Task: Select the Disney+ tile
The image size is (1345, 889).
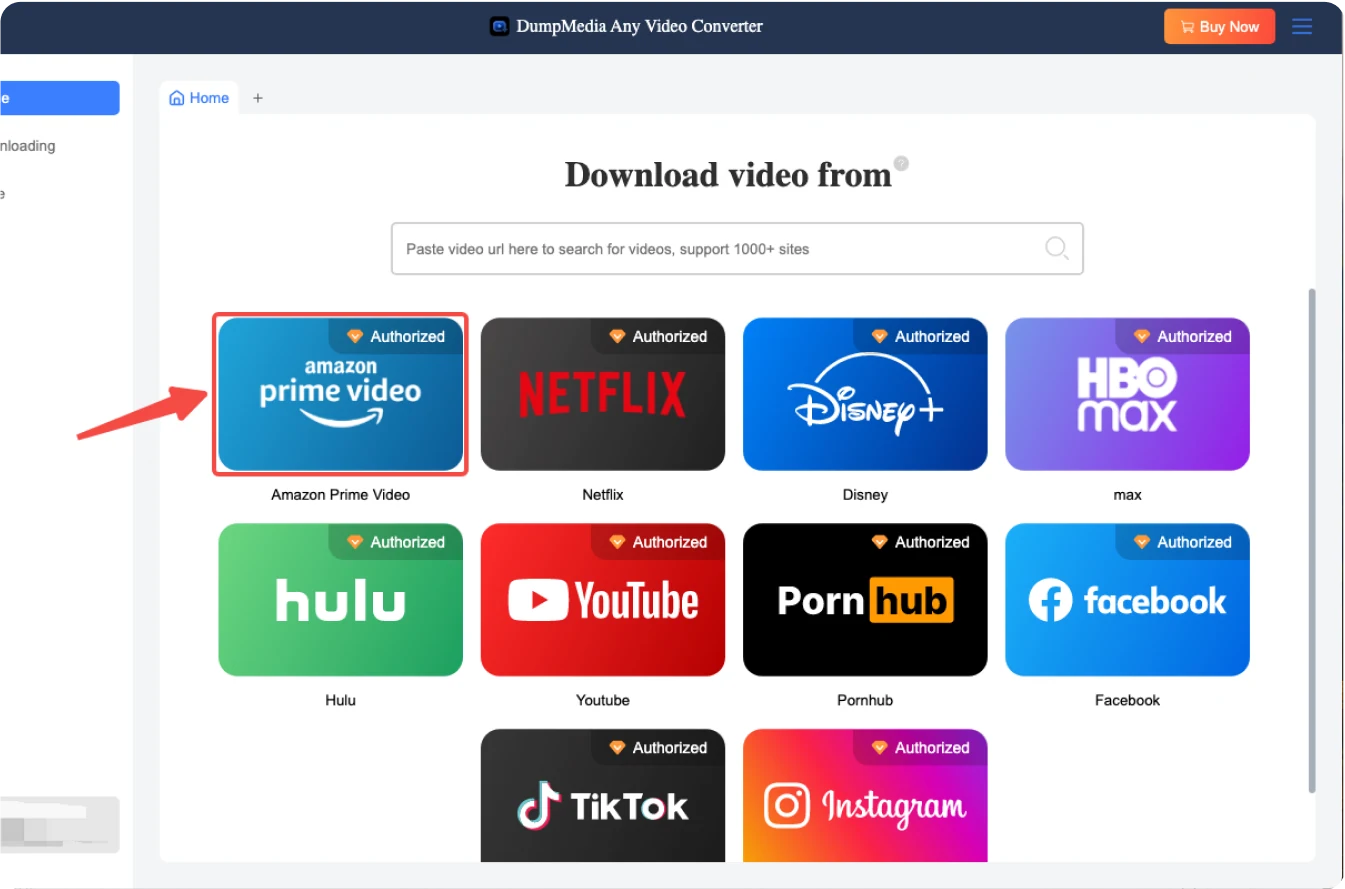Action: click(x=865, y=394)
